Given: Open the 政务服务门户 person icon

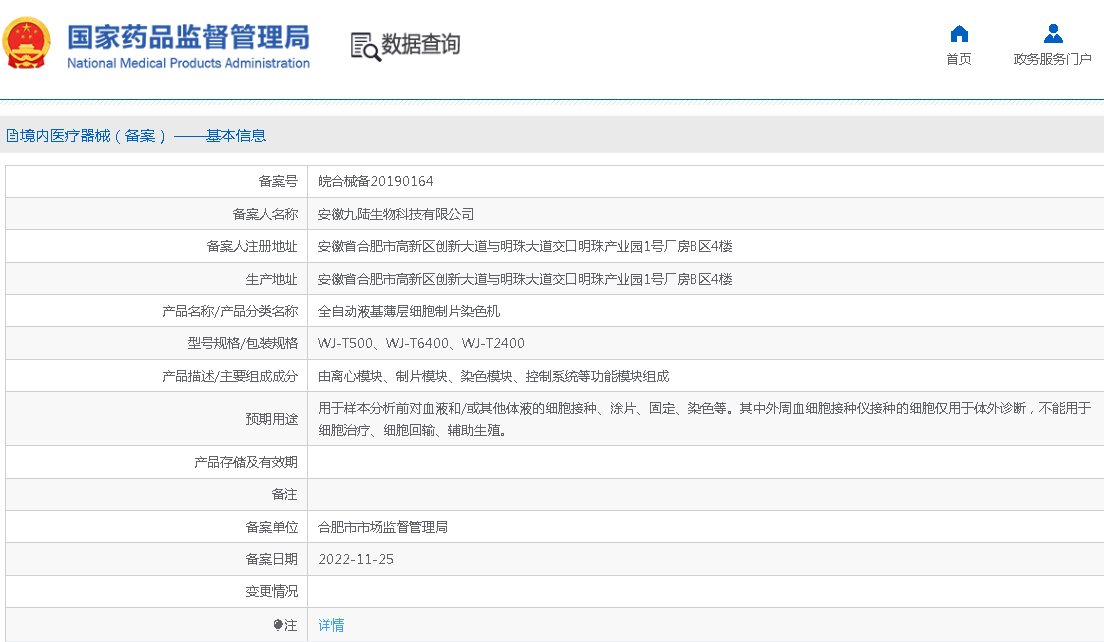Looking at the screenshot, I should coord(1052,34).
